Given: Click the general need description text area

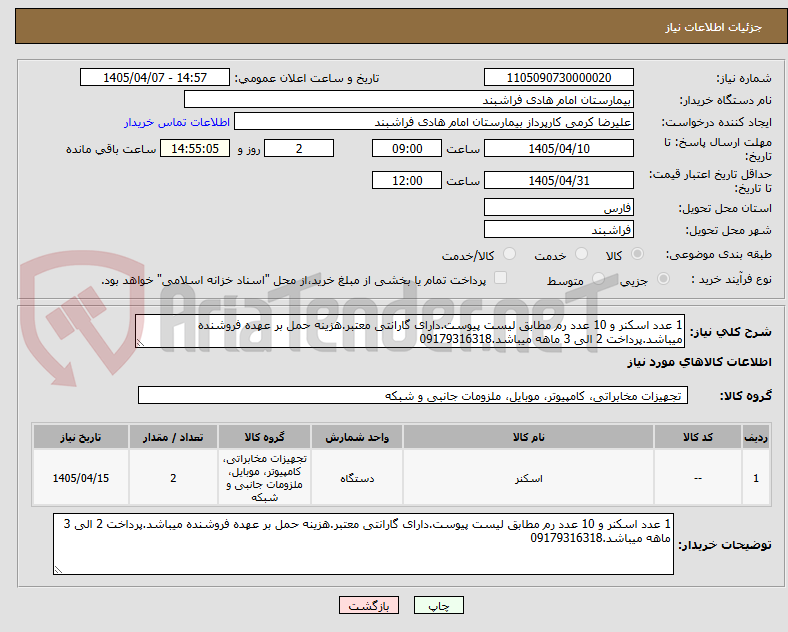Looking at the screenshot, I should click(x=410, y=332).
